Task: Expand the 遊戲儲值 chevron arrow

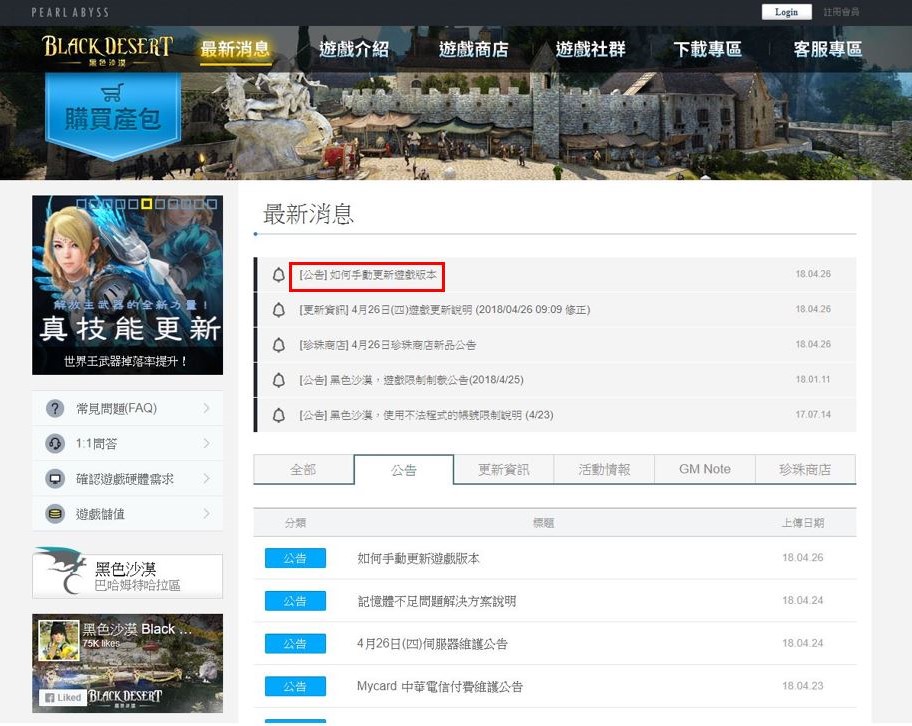Action: pyautogui.click(x=206, y=514)
